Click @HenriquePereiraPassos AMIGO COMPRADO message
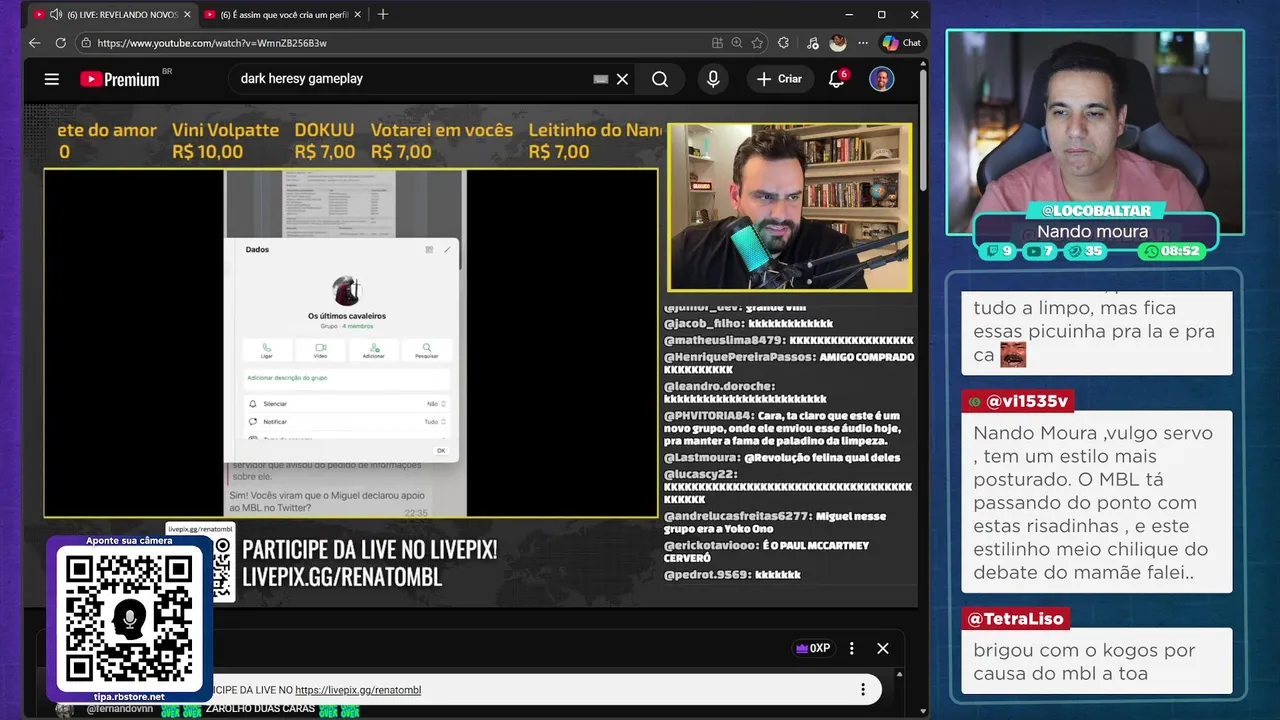 click(x=788, y=363)
